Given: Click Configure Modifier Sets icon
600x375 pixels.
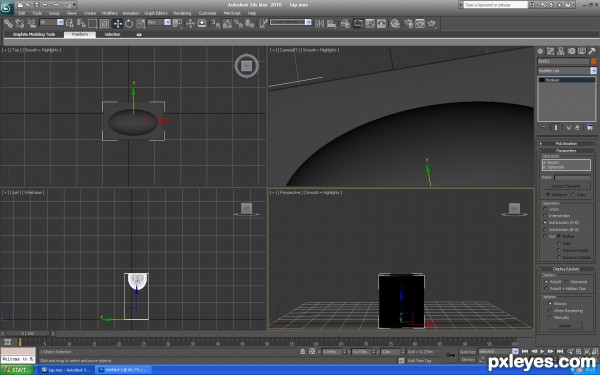Looking at the screenshot, I should [x=590, y=127].
